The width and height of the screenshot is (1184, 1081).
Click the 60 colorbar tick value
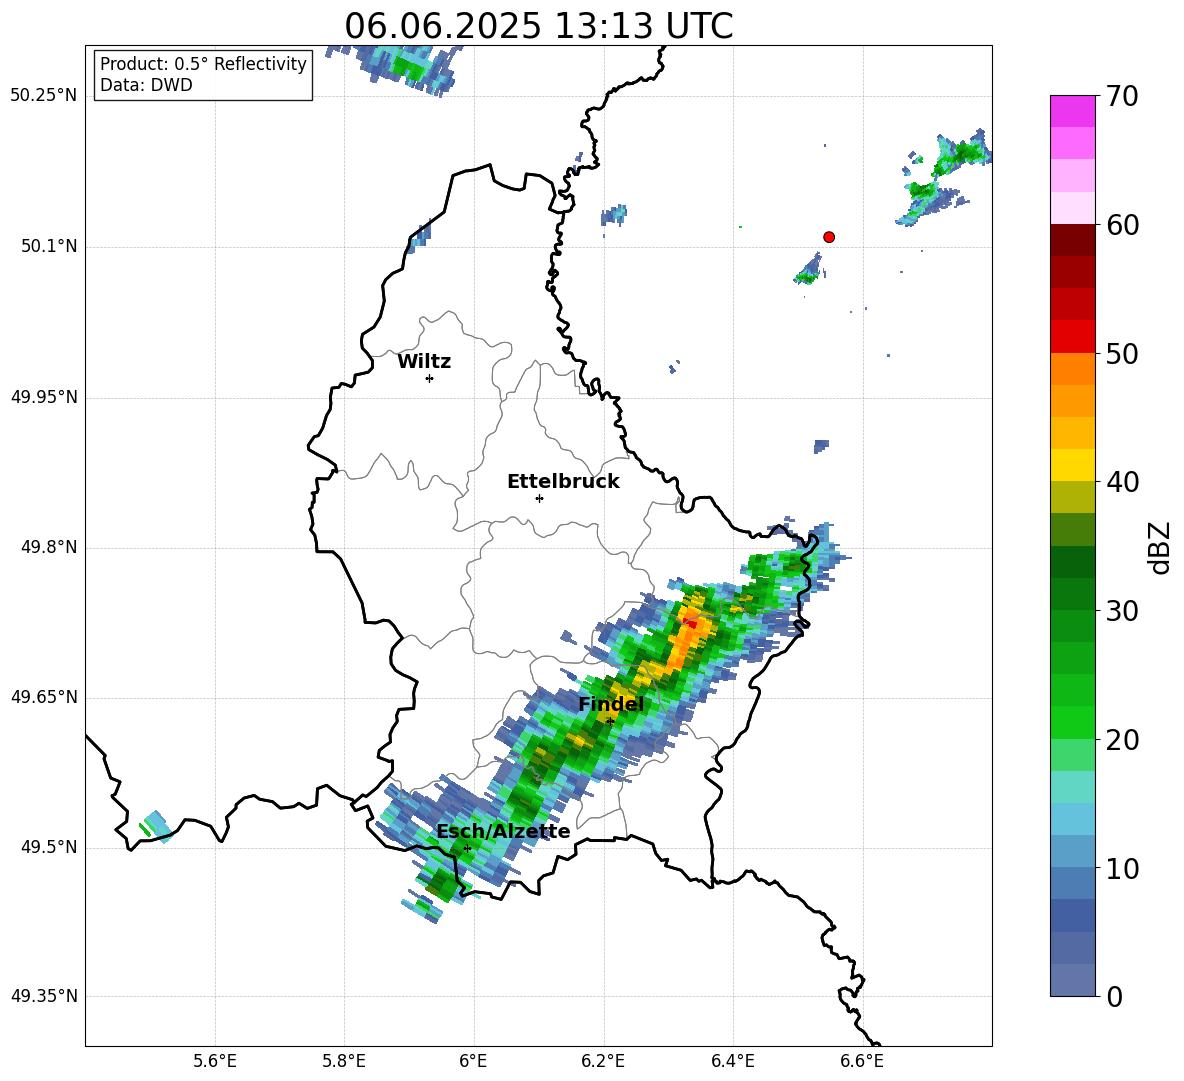click(1121, 225)
